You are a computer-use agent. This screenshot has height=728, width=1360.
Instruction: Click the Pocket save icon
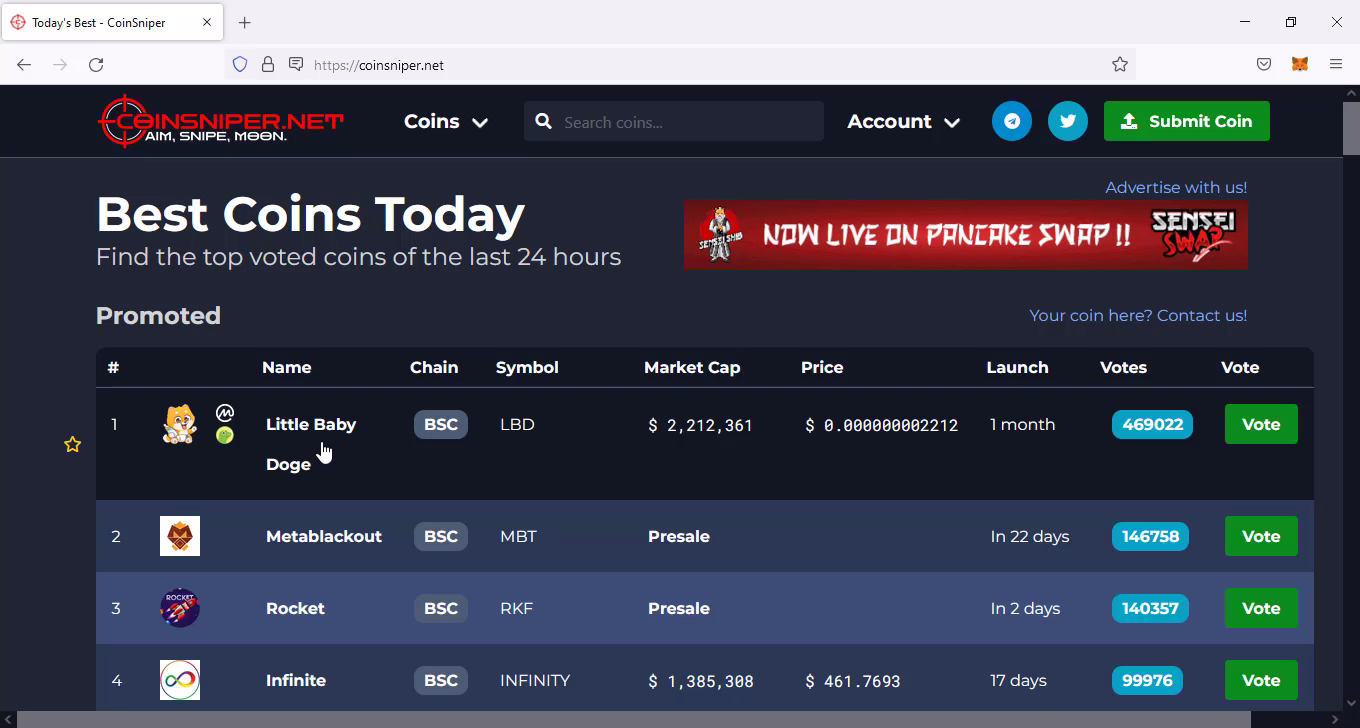tap(1264, 64)
